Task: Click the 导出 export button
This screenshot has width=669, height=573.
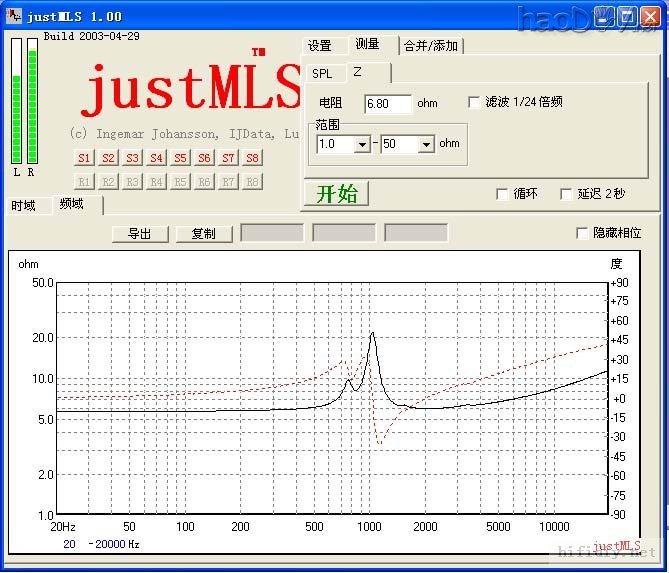Action: [x=140, y=234]
